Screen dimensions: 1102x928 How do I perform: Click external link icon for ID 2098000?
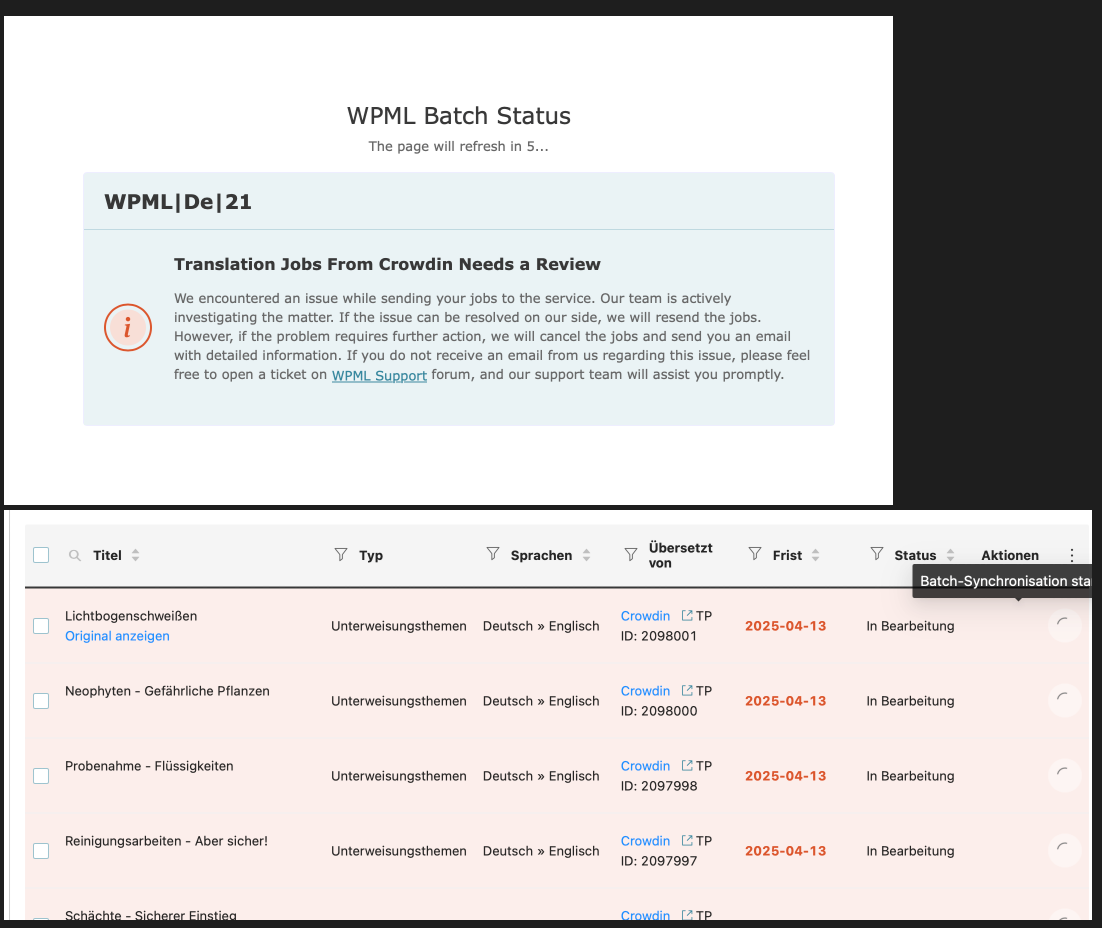pyautogui.click(x=687, y=691)
